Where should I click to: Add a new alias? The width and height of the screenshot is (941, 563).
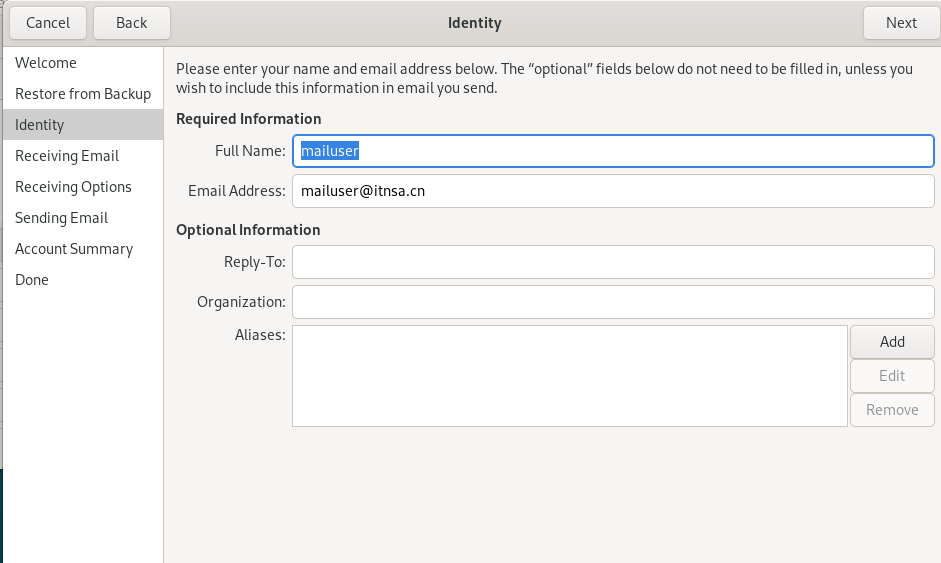[x=892, y=342]
